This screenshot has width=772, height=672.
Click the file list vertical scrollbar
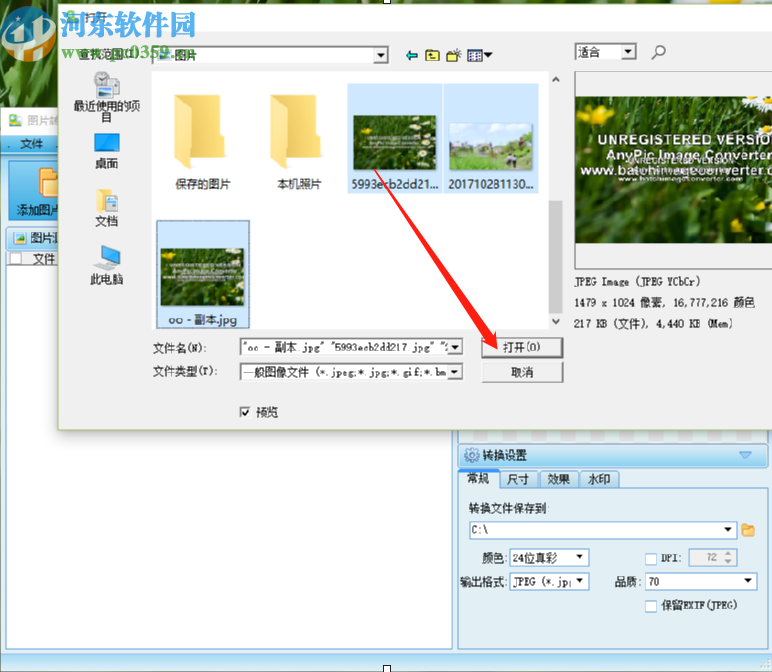pyautogui.click(x=555, y=256)
